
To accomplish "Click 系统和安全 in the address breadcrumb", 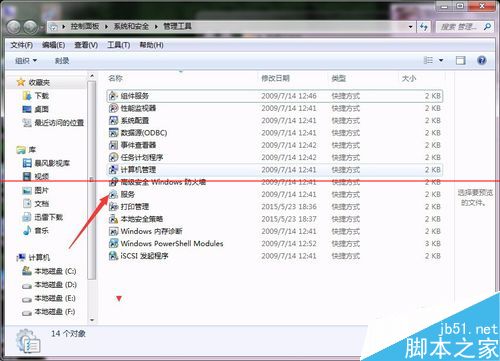I will coord(131,26).
